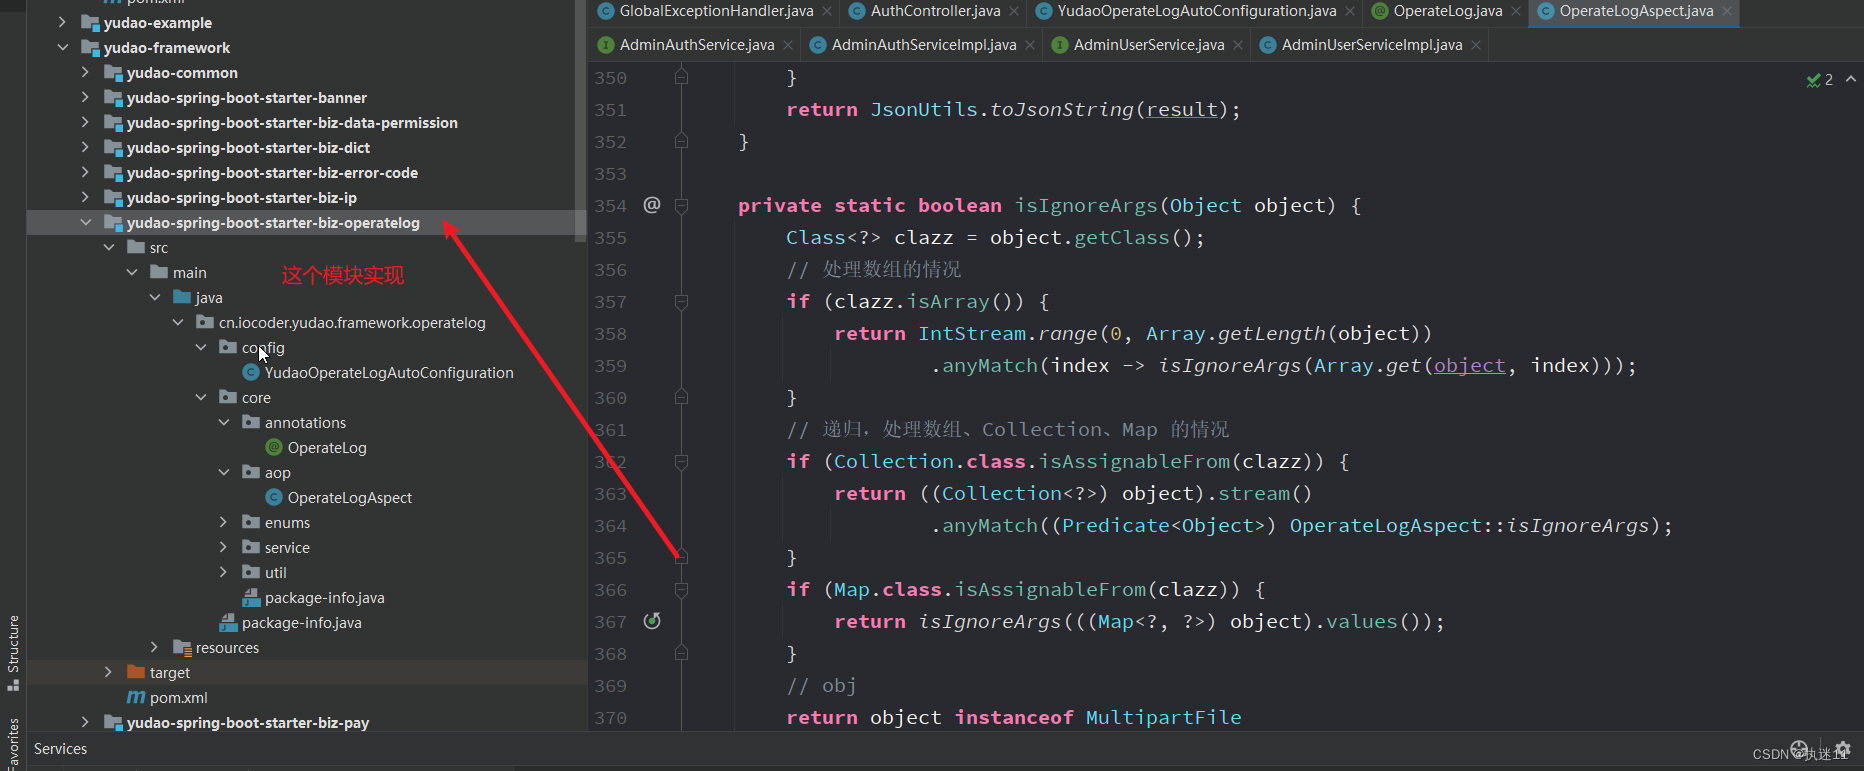Expand the util package
The image size is (1864, 771).
[x=223, y=572]
